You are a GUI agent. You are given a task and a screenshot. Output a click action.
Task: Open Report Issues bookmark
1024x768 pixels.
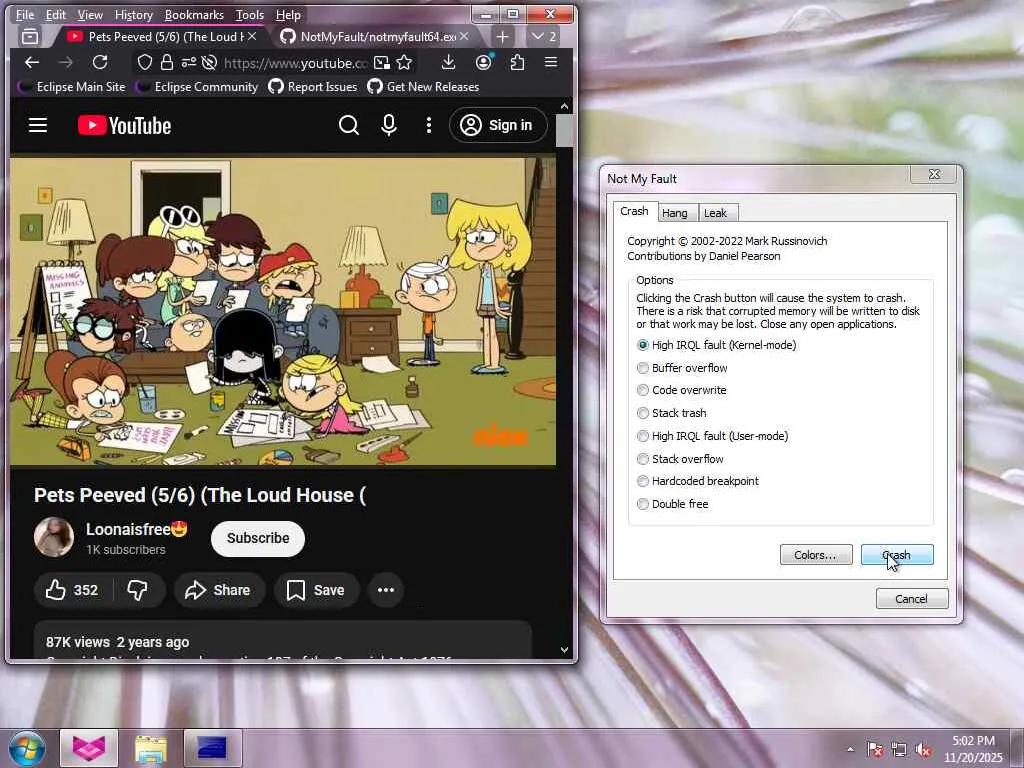coord(313,87)
